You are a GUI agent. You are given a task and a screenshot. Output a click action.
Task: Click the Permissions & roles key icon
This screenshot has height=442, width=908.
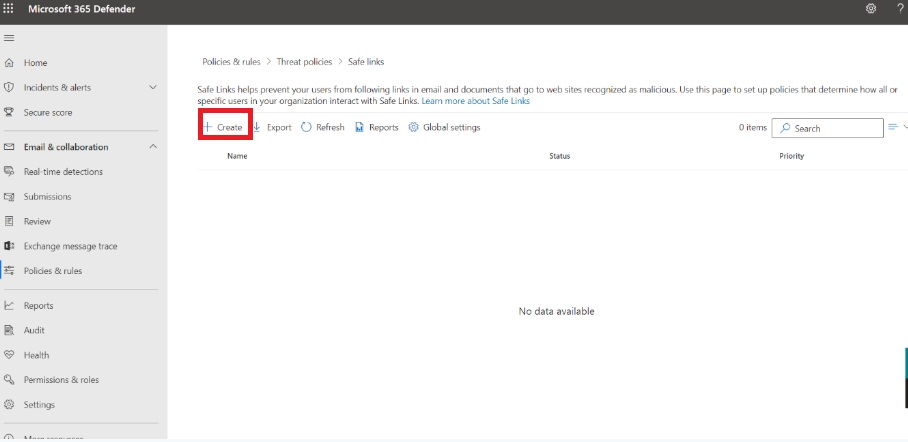[x=9, y=379]
